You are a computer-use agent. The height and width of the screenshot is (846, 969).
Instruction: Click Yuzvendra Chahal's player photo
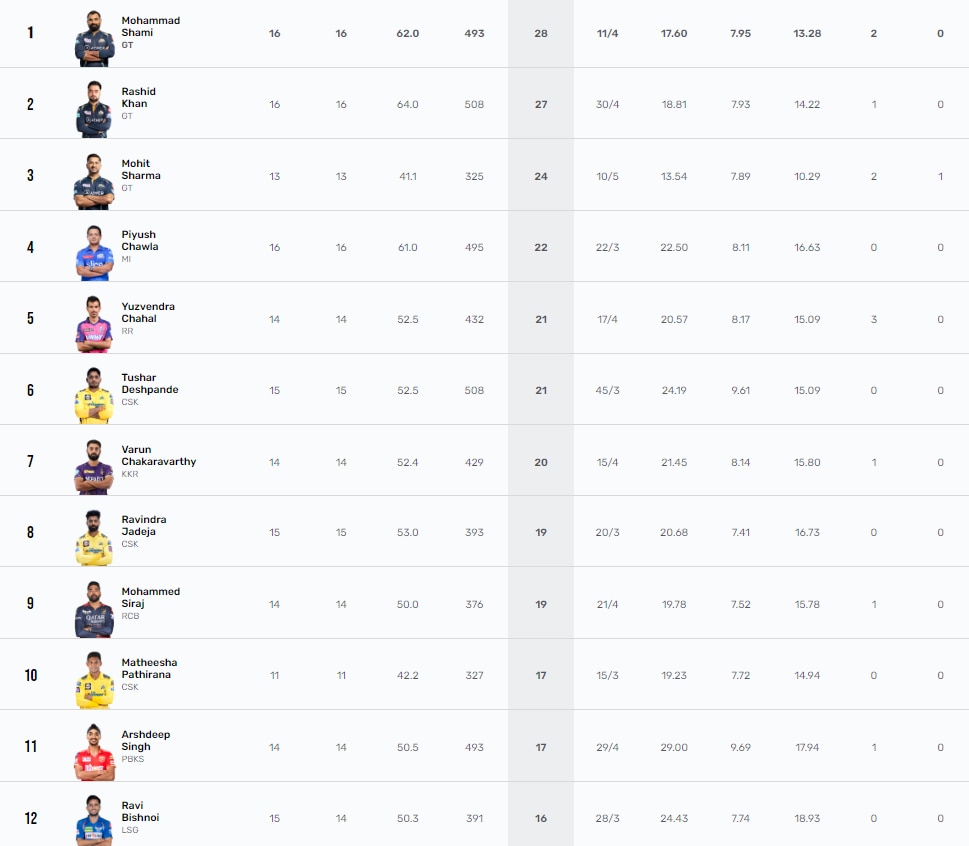click(x=93, y=318)
